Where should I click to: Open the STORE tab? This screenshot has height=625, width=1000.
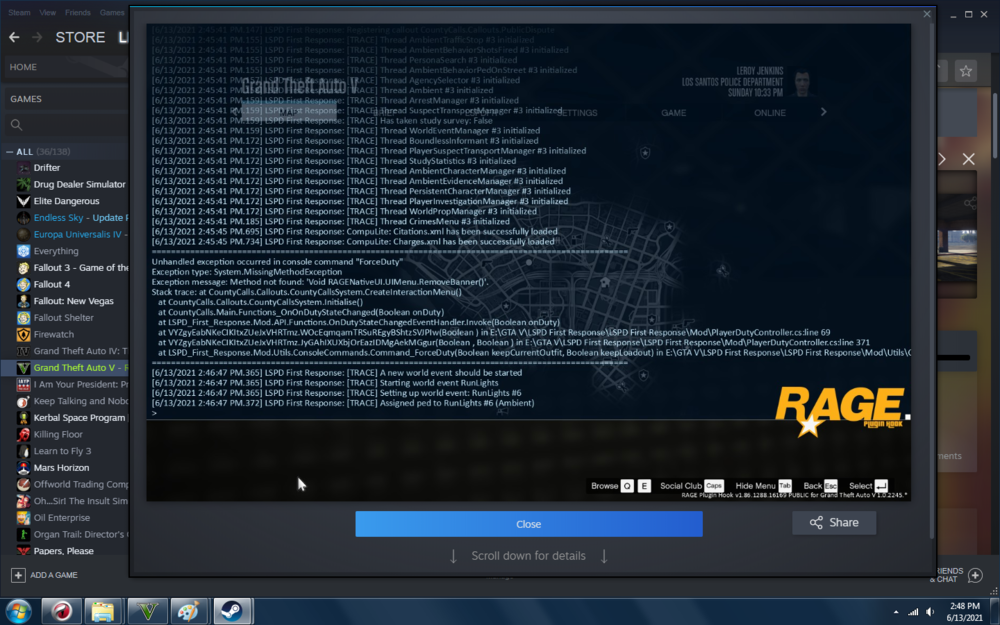pos(80,37)
